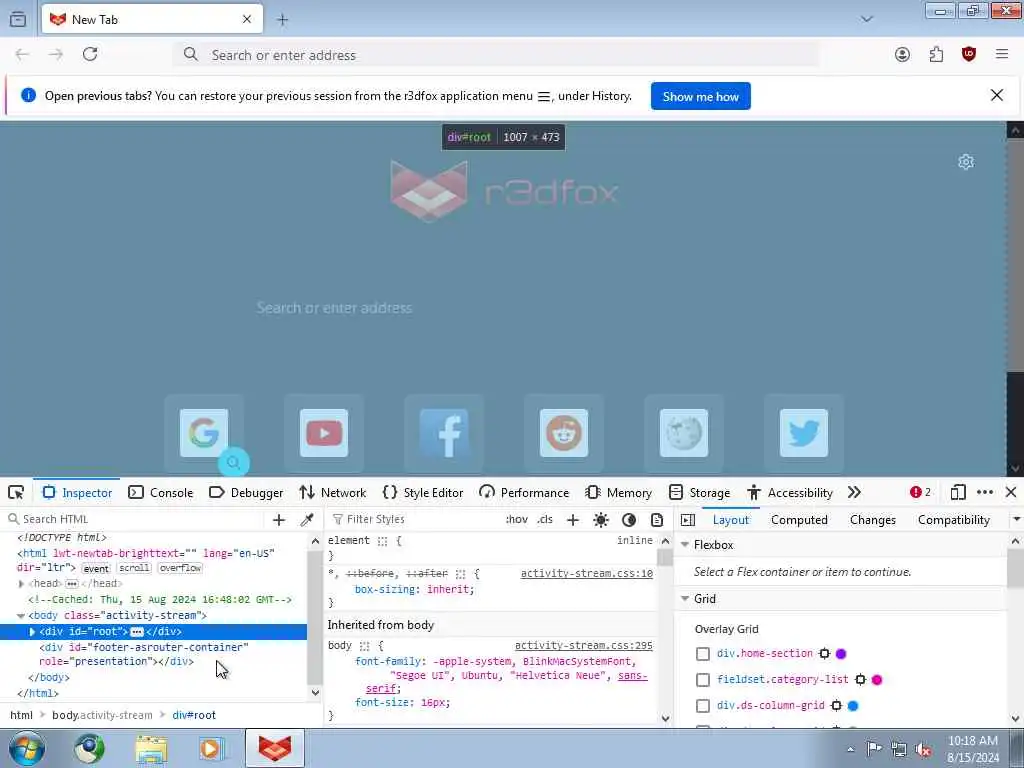Show hidden system tray icons

850,749
